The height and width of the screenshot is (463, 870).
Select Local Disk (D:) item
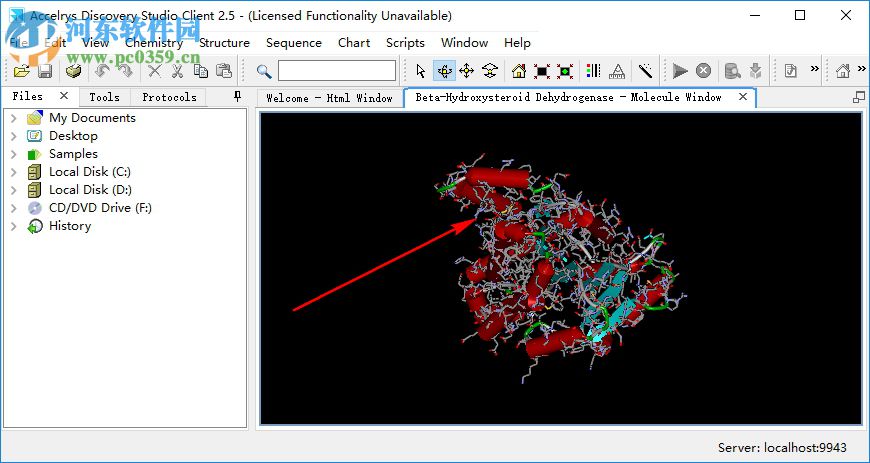(90, 190)
